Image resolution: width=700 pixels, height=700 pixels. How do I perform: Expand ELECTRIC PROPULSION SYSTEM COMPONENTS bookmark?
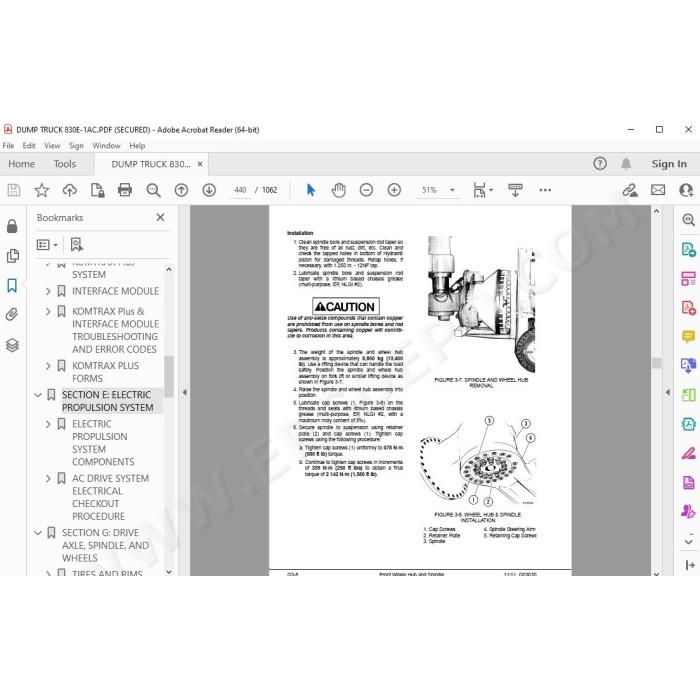[x=48, y=424]
